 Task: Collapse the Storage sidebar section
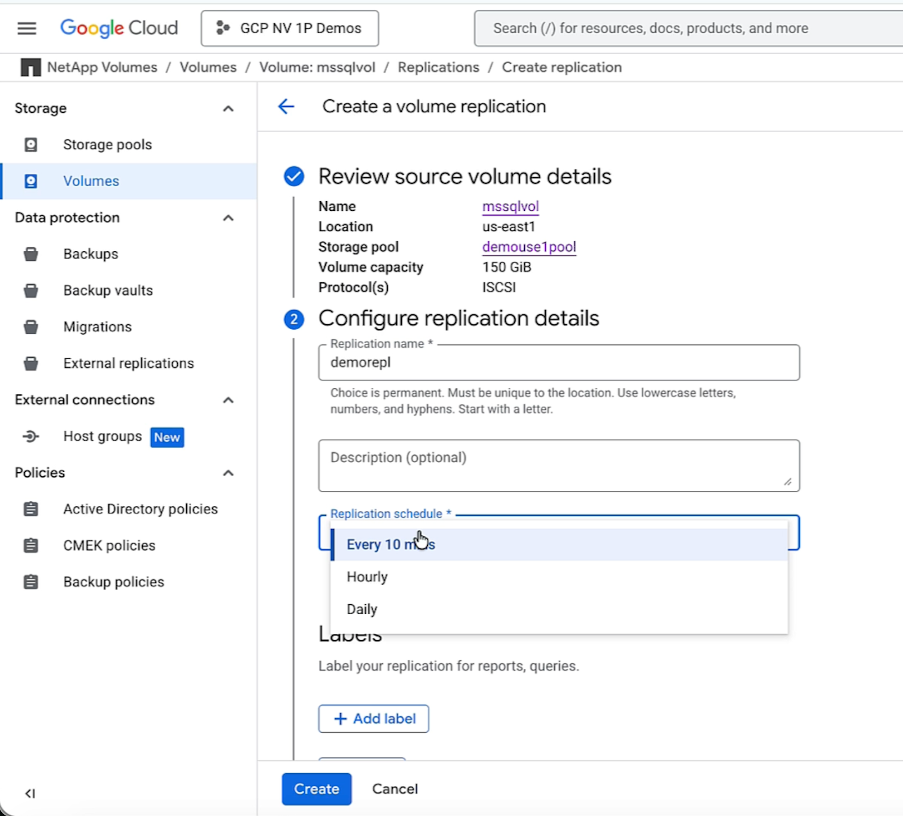pyautogui.click(x=228, y=108)
